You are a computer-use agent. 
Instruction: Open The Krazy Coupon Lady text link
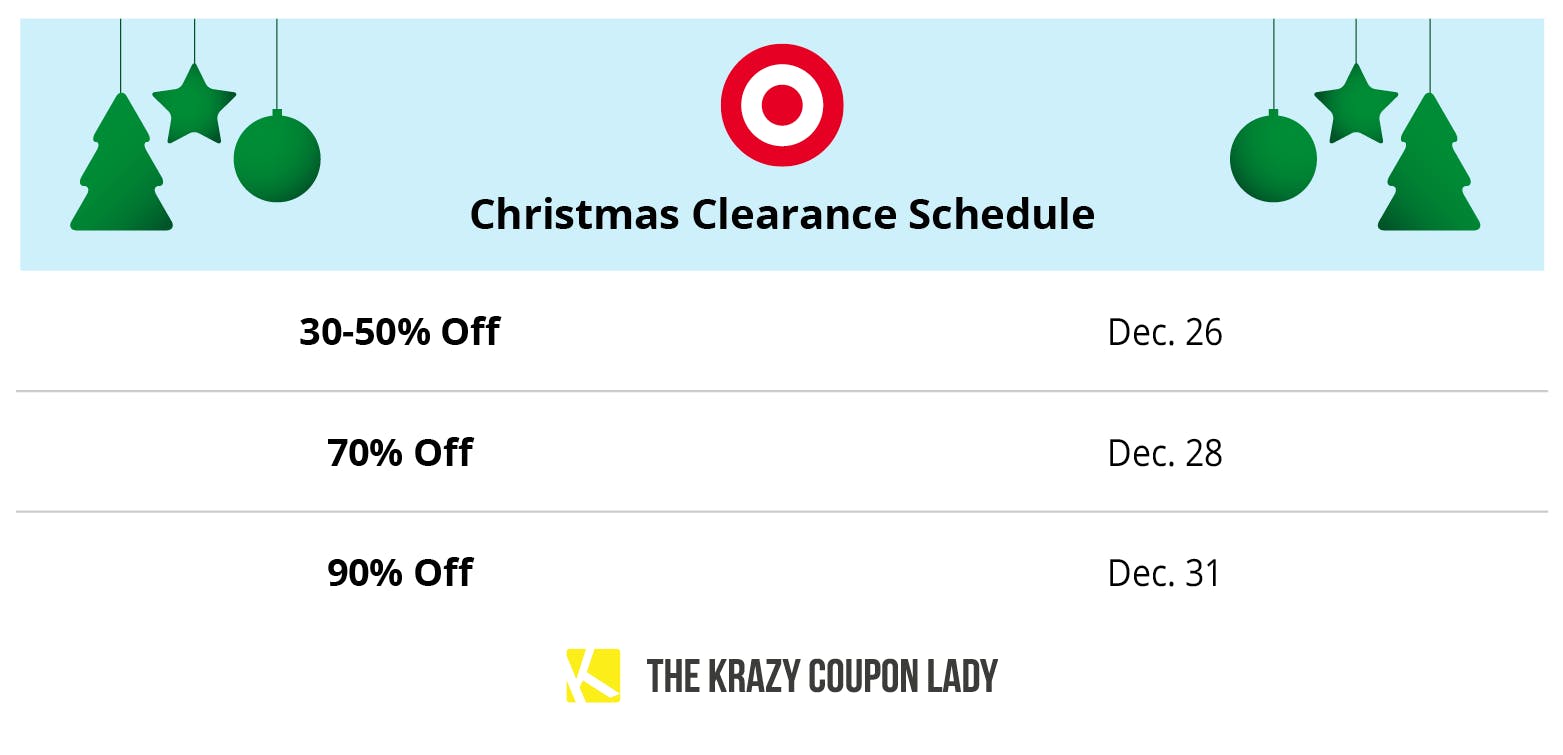tap(822, 676)
